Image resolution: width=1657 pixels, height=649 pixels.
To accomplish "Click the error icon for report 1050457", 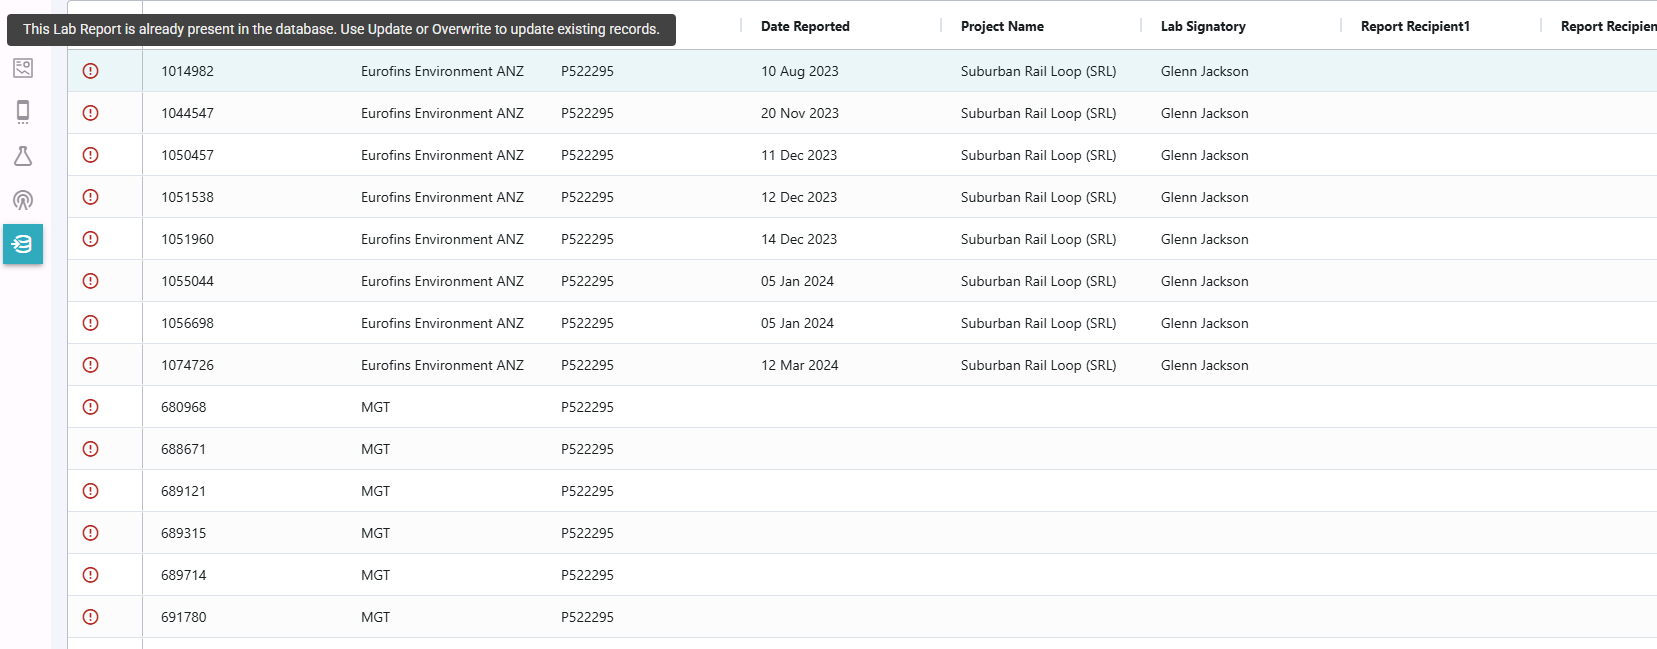I will (90, 155).
